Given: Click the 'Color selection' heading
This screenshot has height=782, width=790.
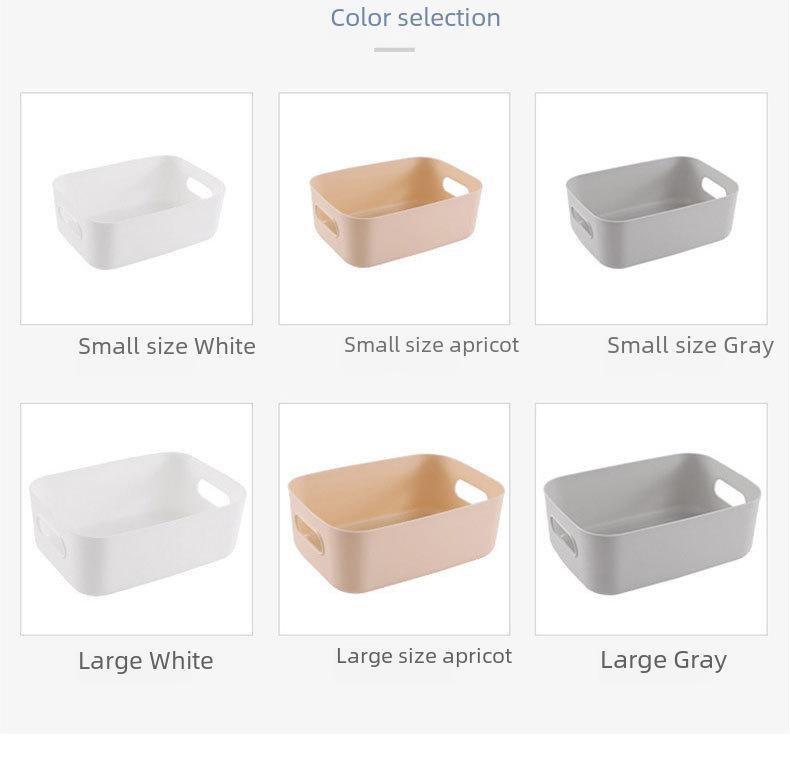Looking at the screenshot, I should pos(416,18).
